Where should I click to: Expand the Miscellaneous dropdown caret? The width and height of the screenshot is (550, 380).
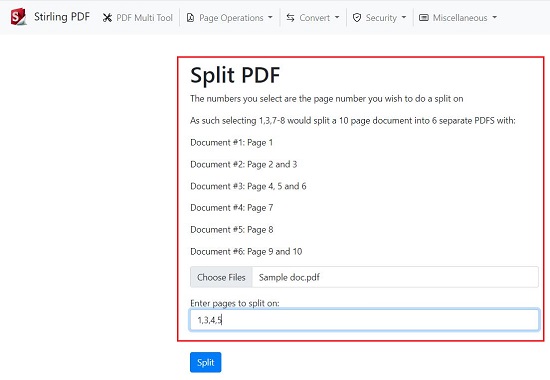pyautogui.click(x=495, y=17)
